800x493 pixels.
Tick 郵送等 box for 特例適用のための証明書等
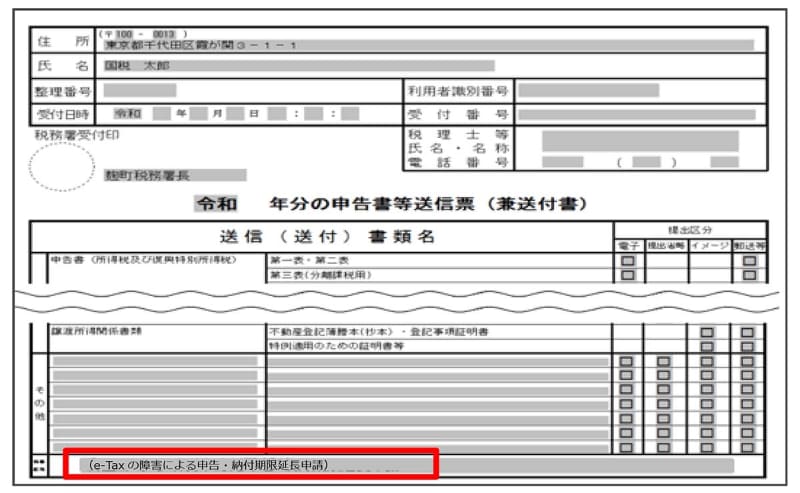click(747, 347)
